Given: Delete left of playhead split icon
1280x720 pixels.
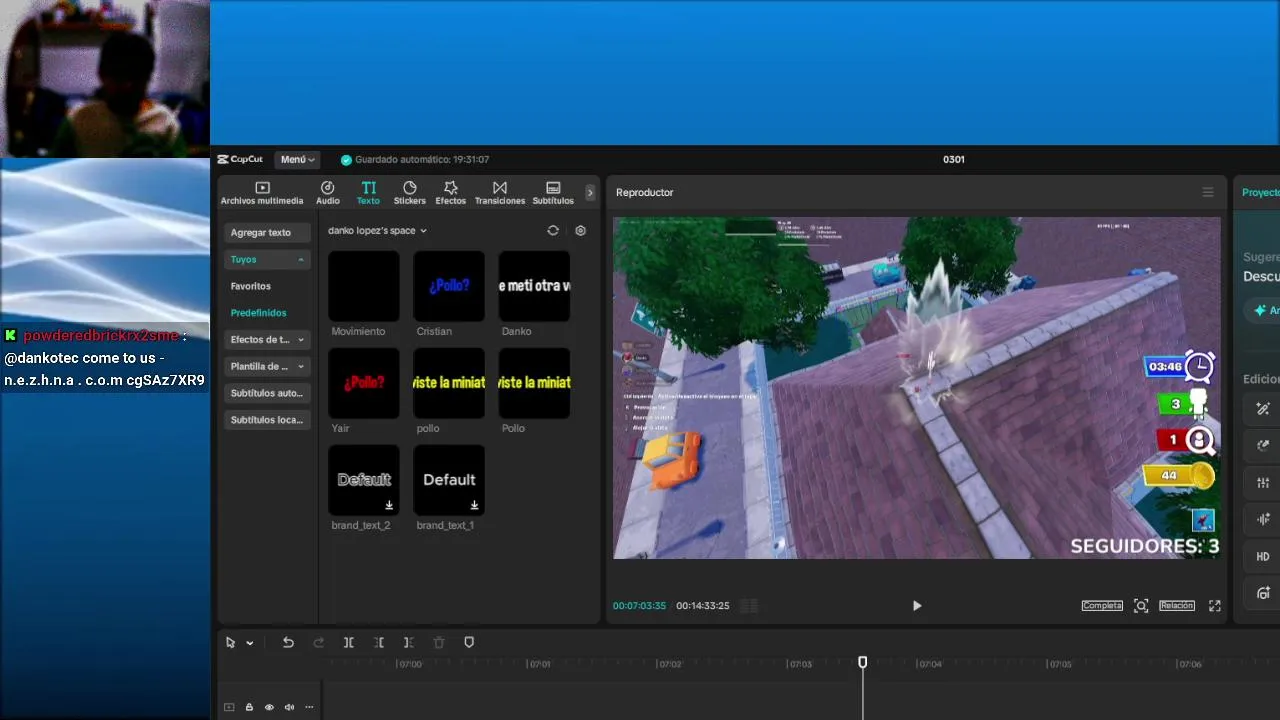Looking at the screenshot, I should point(379,642).
